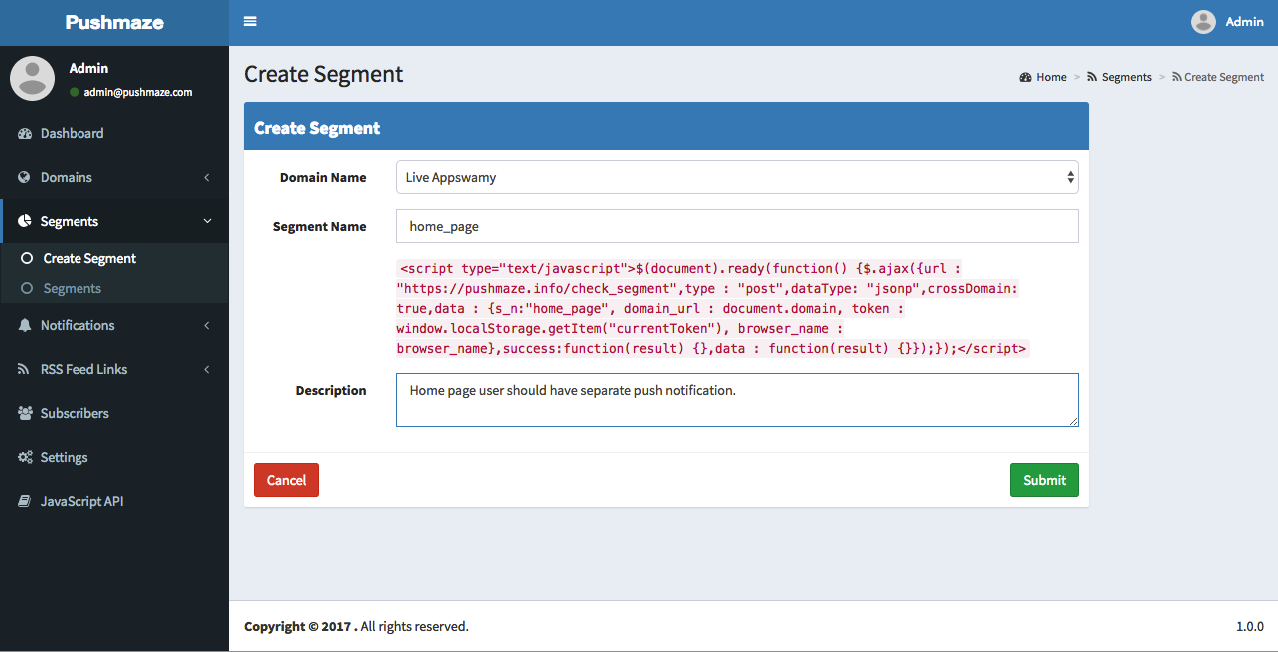Click the Notifications bell icon

[x=25, y=326]
